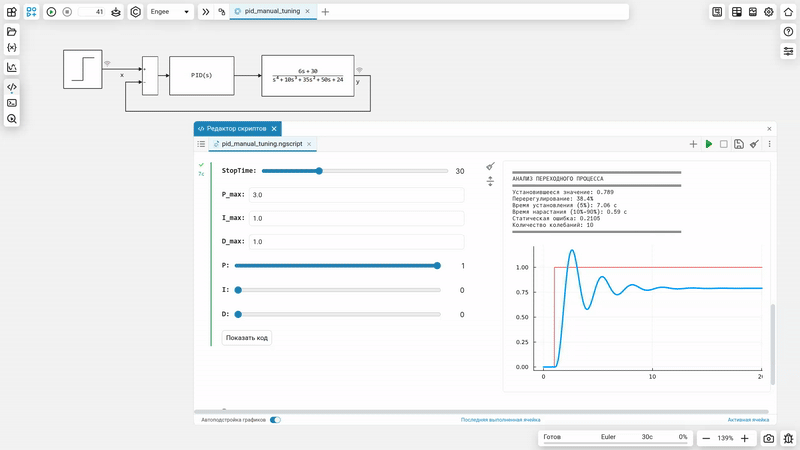Click the script editor code icon in sidebar
Image resolution: width=800 pixels, height=450 pixels.
pos(12,87)
